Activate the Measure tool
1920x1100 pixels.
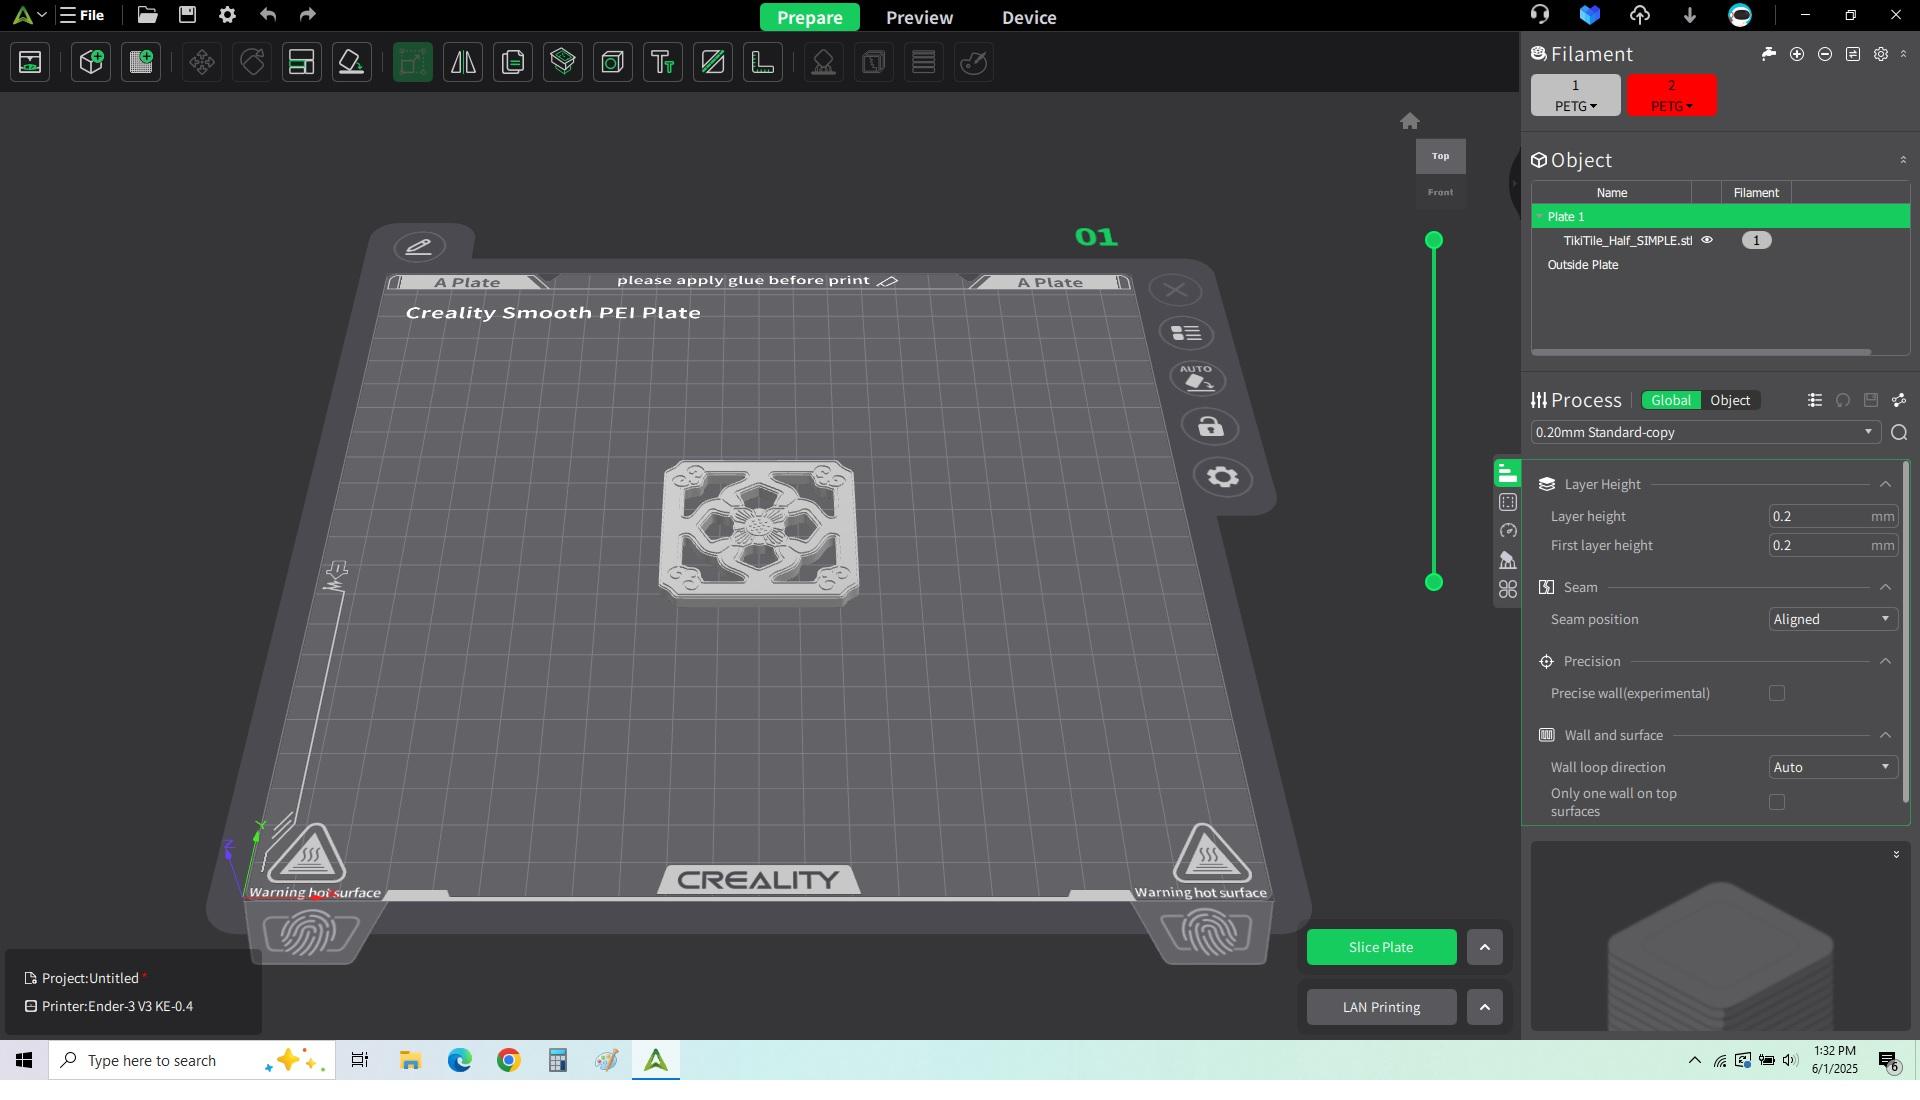coord(763,63)
